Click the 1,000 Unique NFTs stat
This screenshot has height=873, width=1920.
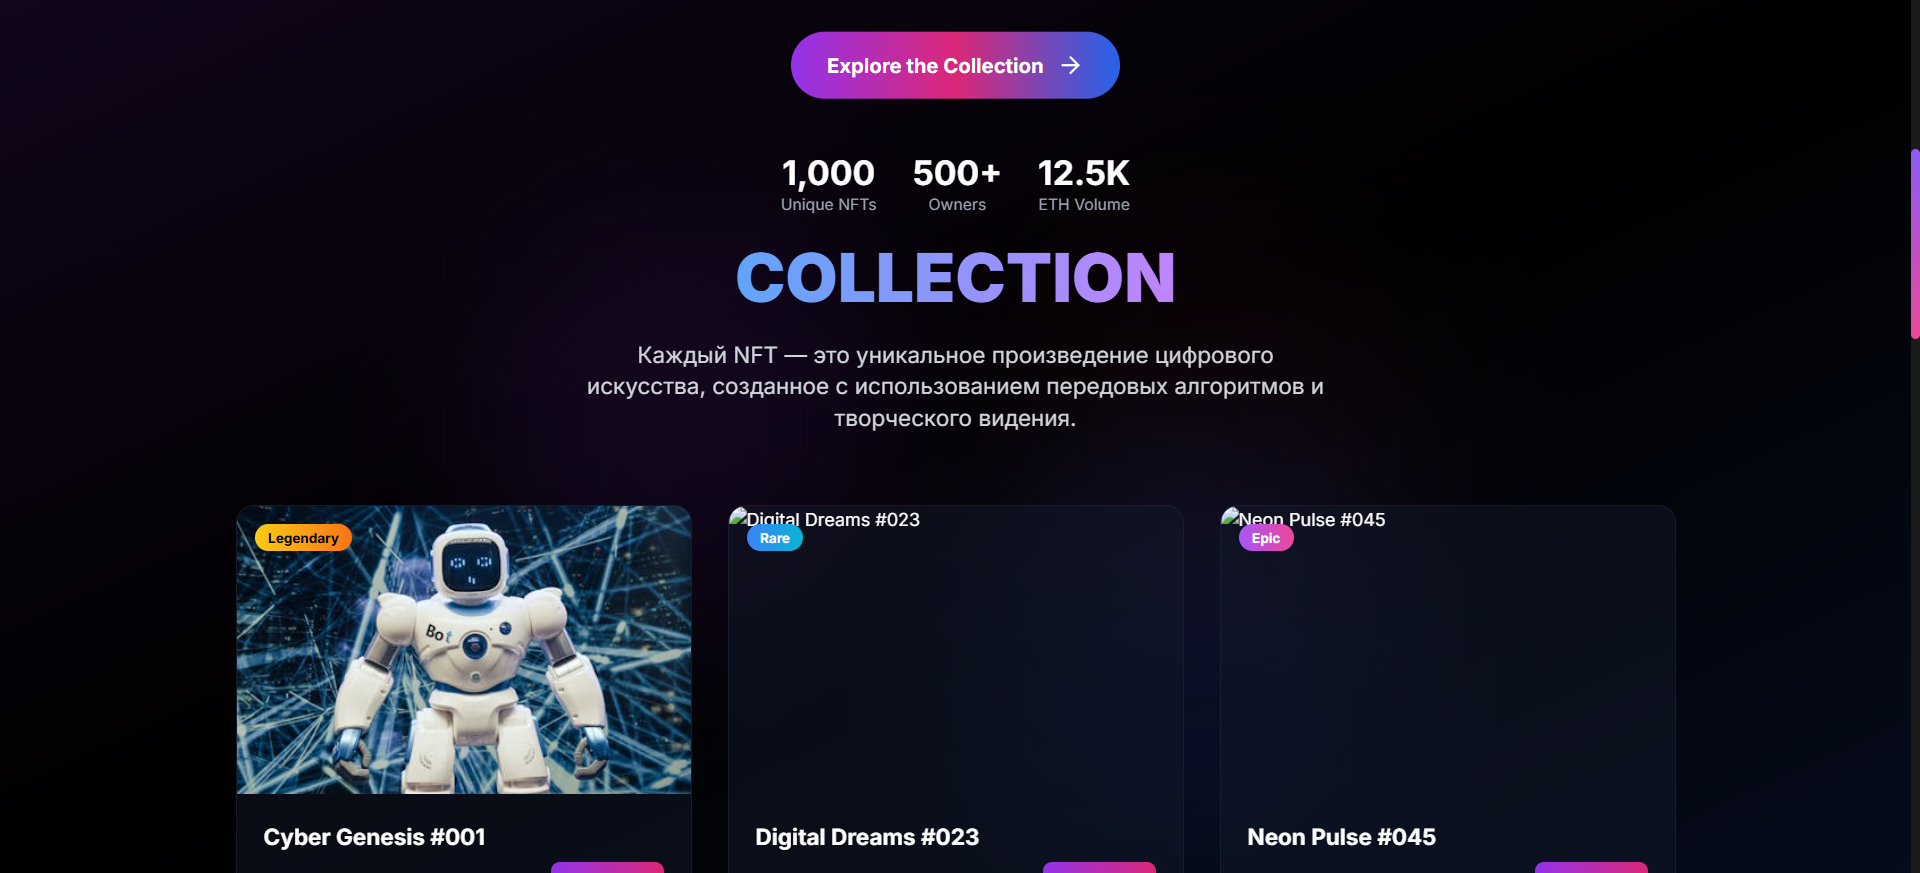pos(828,185)
